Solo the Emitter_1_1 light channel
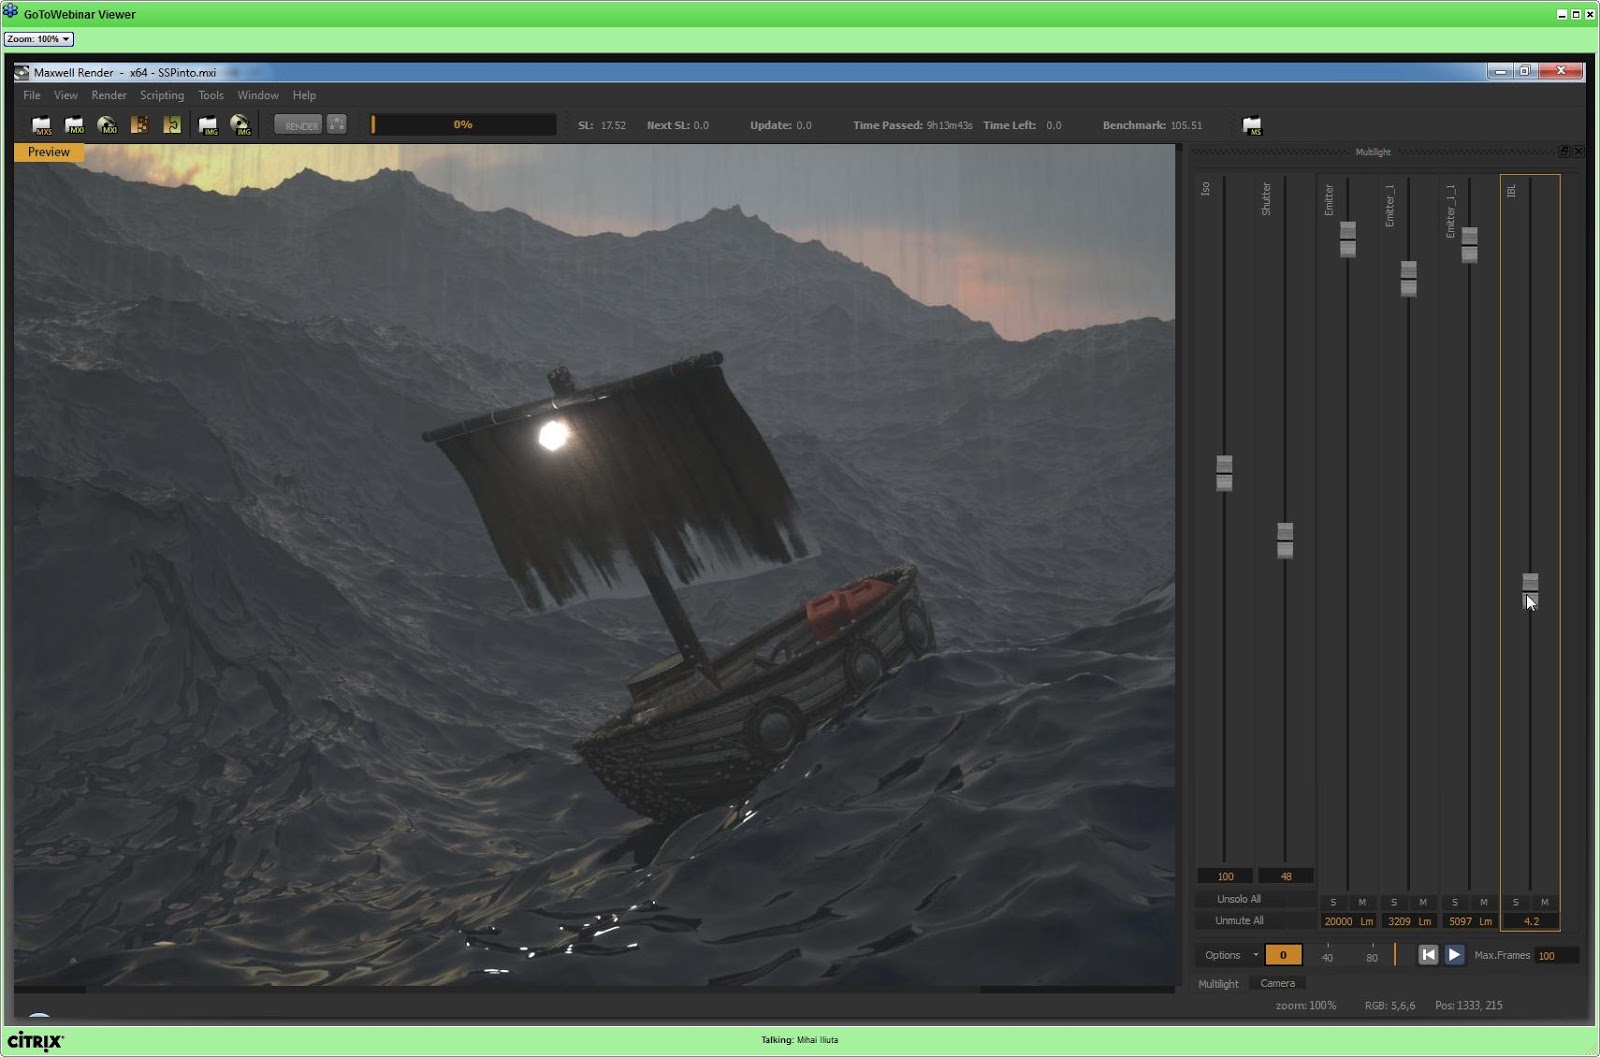 click(x=1455, y=902)
